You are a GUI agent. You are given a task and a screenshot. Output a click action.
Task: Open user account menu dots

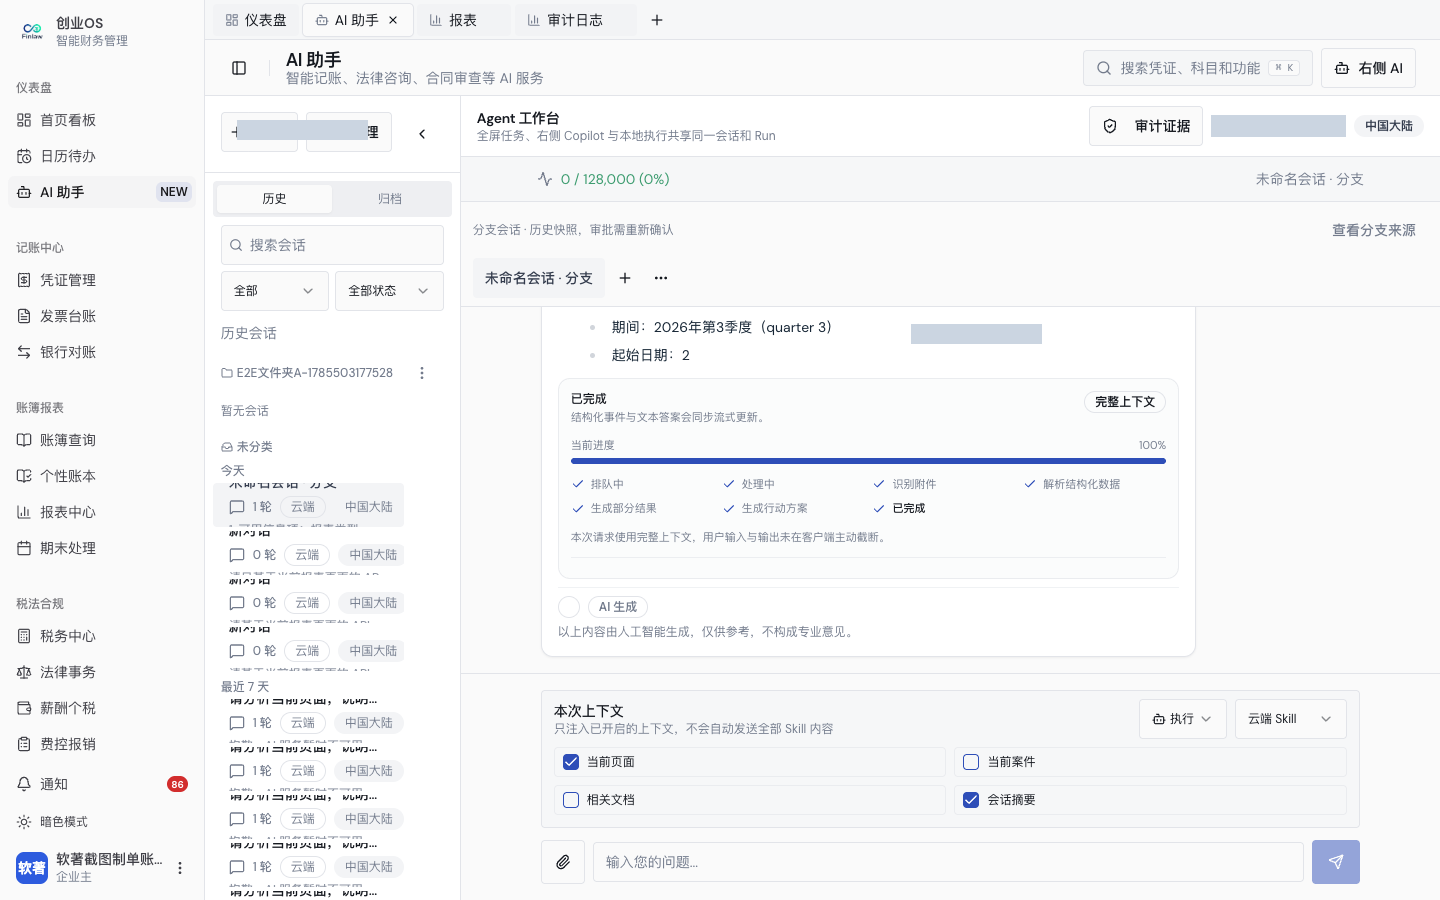[x=180, y=868]
